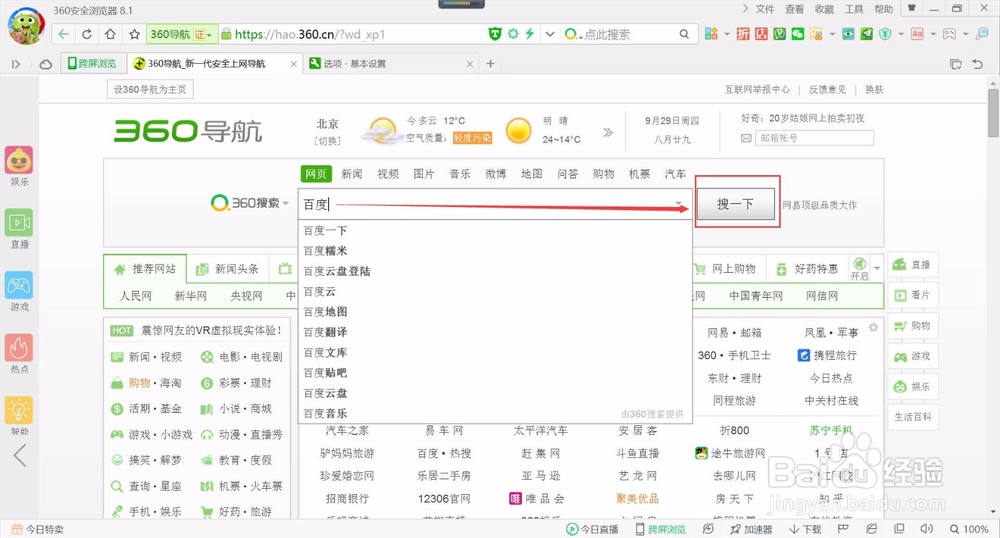1000x538 pixels.
Task: Click the mute speaker icon in status bar
Action: pos(926,529)
